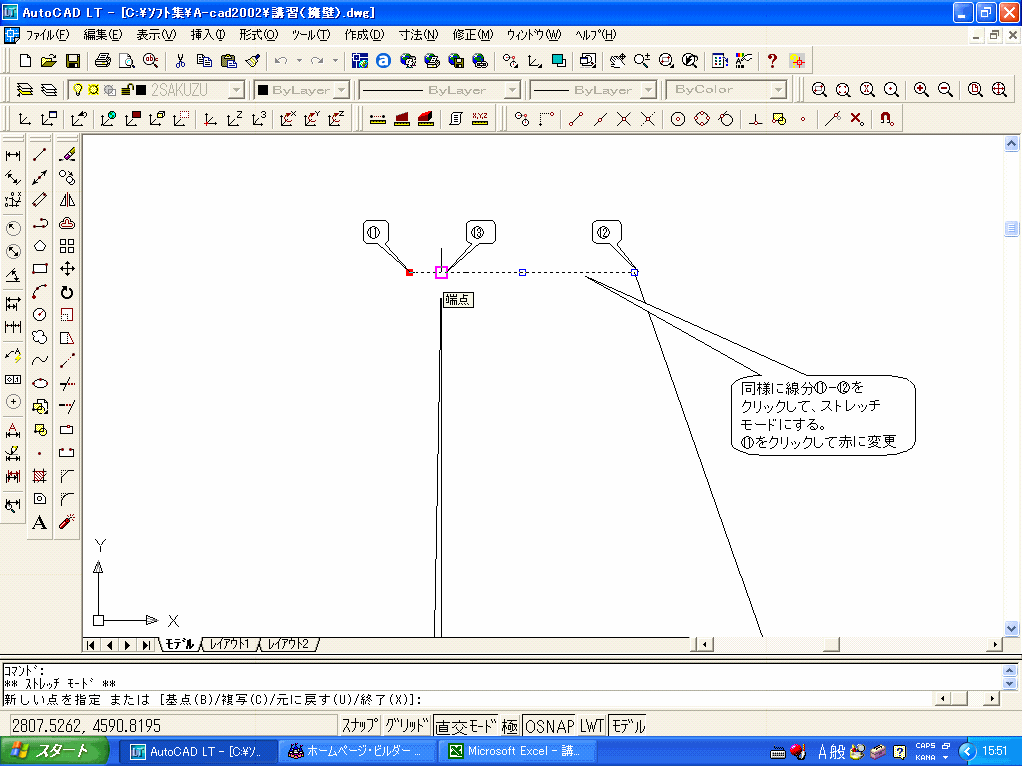The image size is (1023, 767).
Task: Toggle 極 polar tracking in status bar
Action: pyautogui.click(x=510, y=726)
